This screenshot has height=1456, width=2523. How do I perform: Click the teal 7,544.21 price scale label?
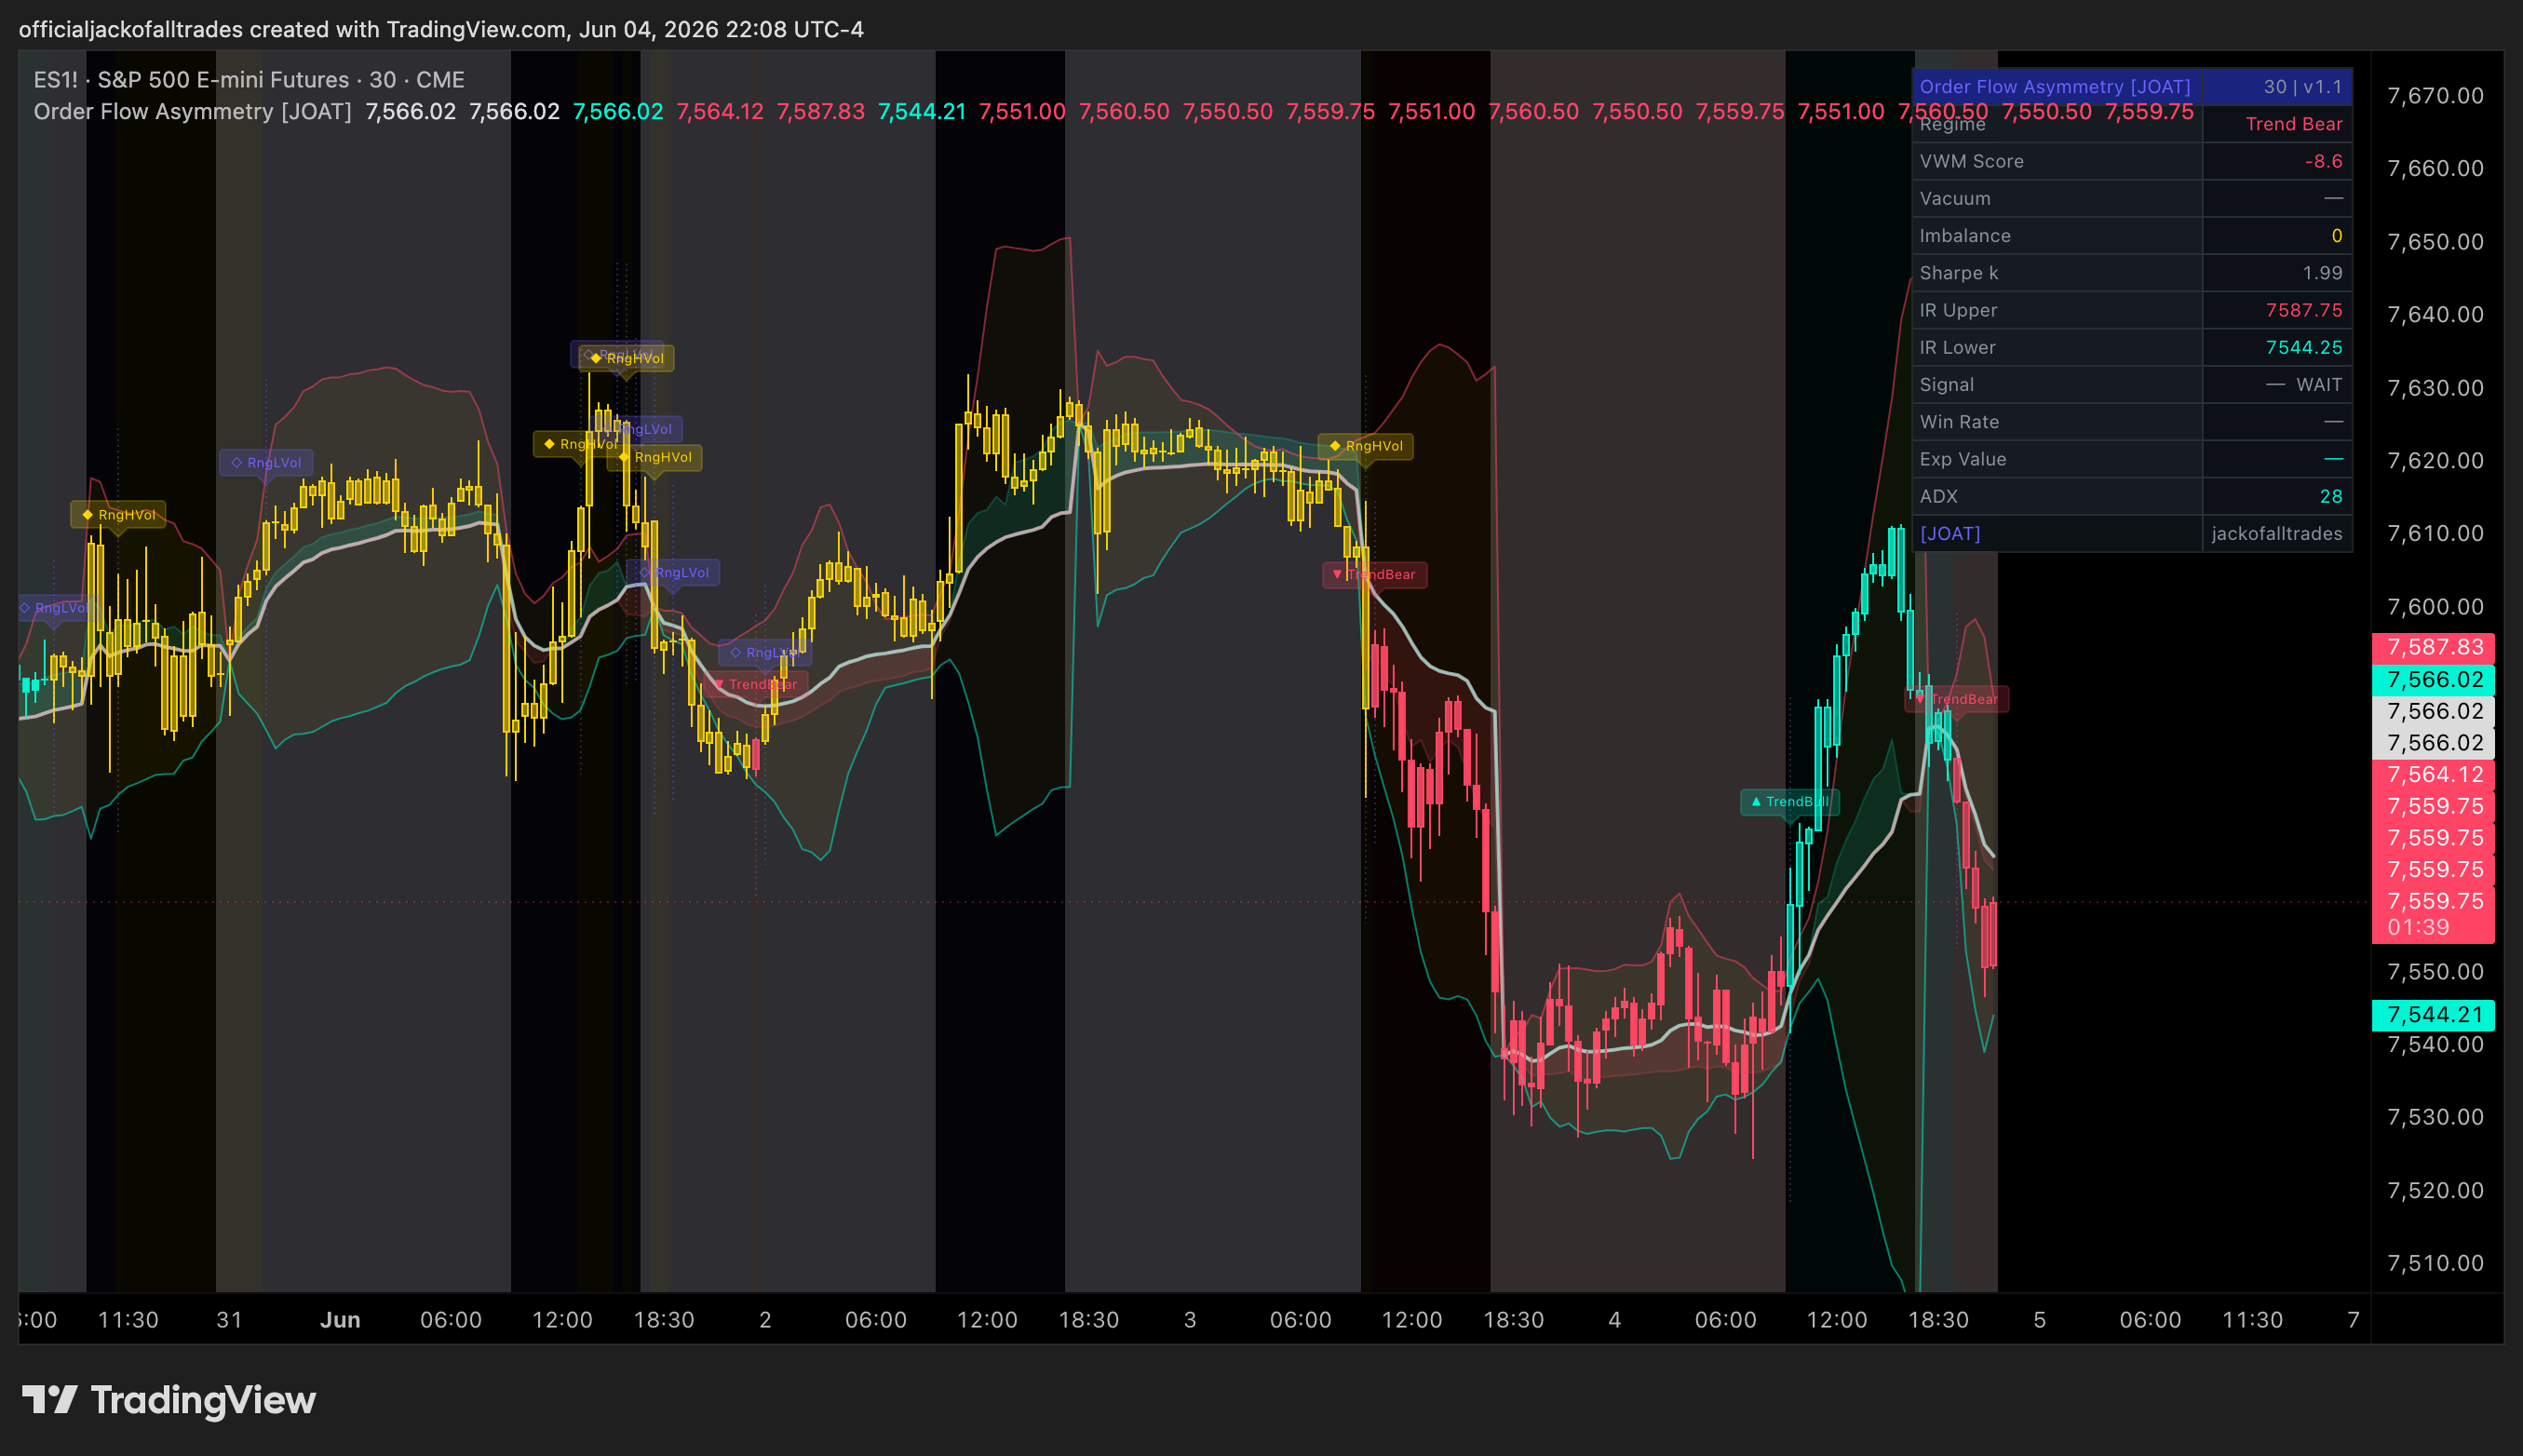[2433, 1014]
